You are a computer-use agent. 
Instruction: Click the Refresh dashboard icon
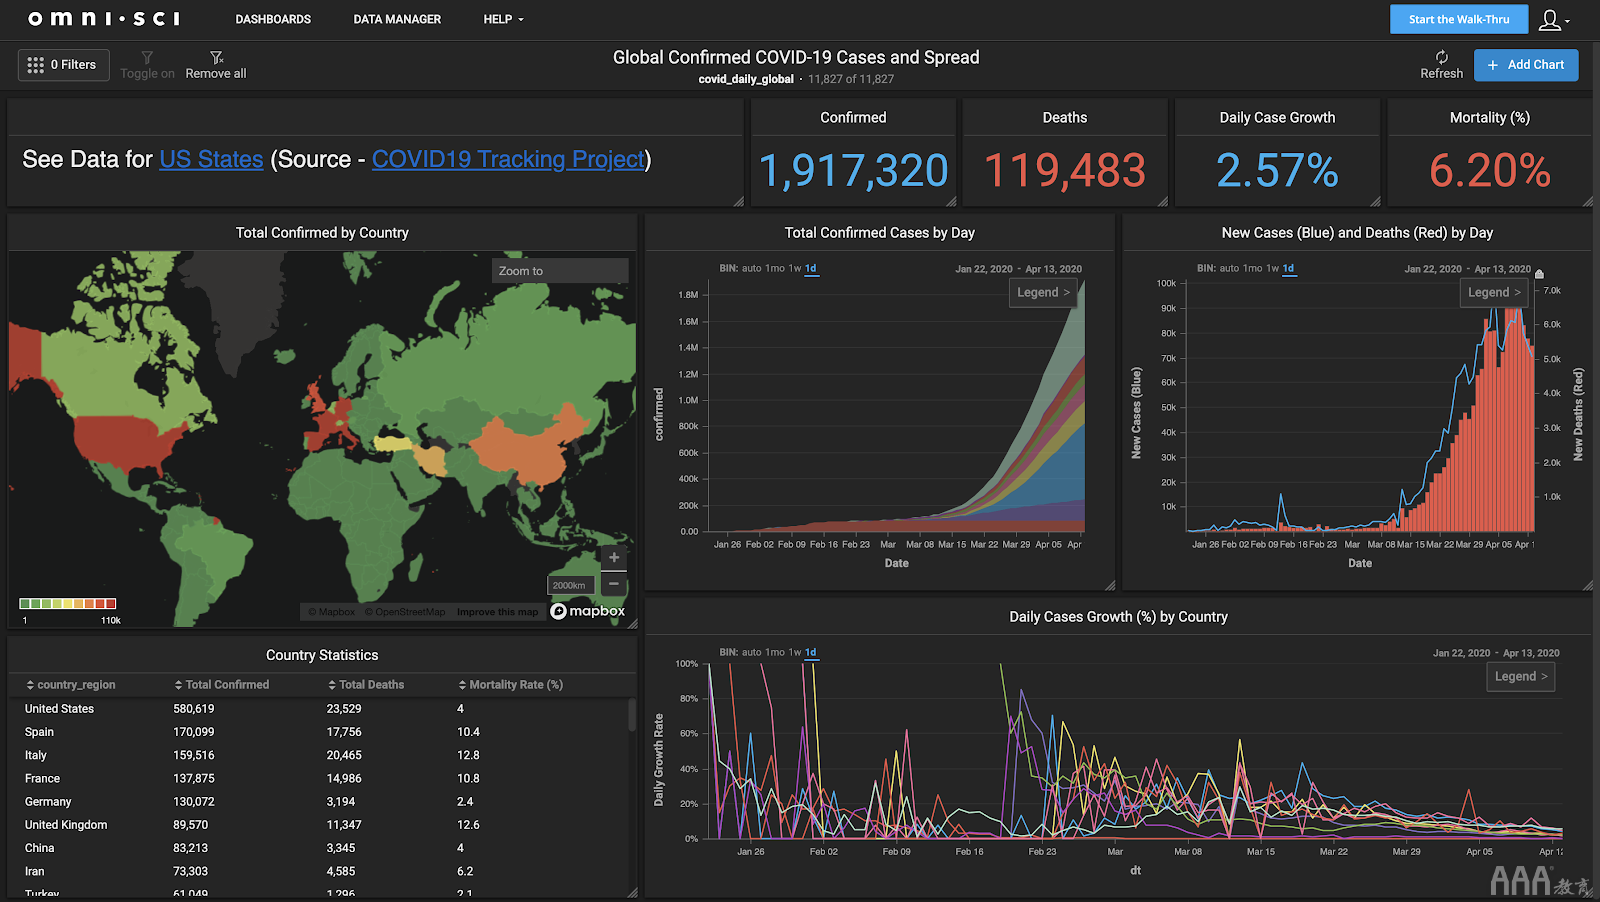[x=1441, y=57]
